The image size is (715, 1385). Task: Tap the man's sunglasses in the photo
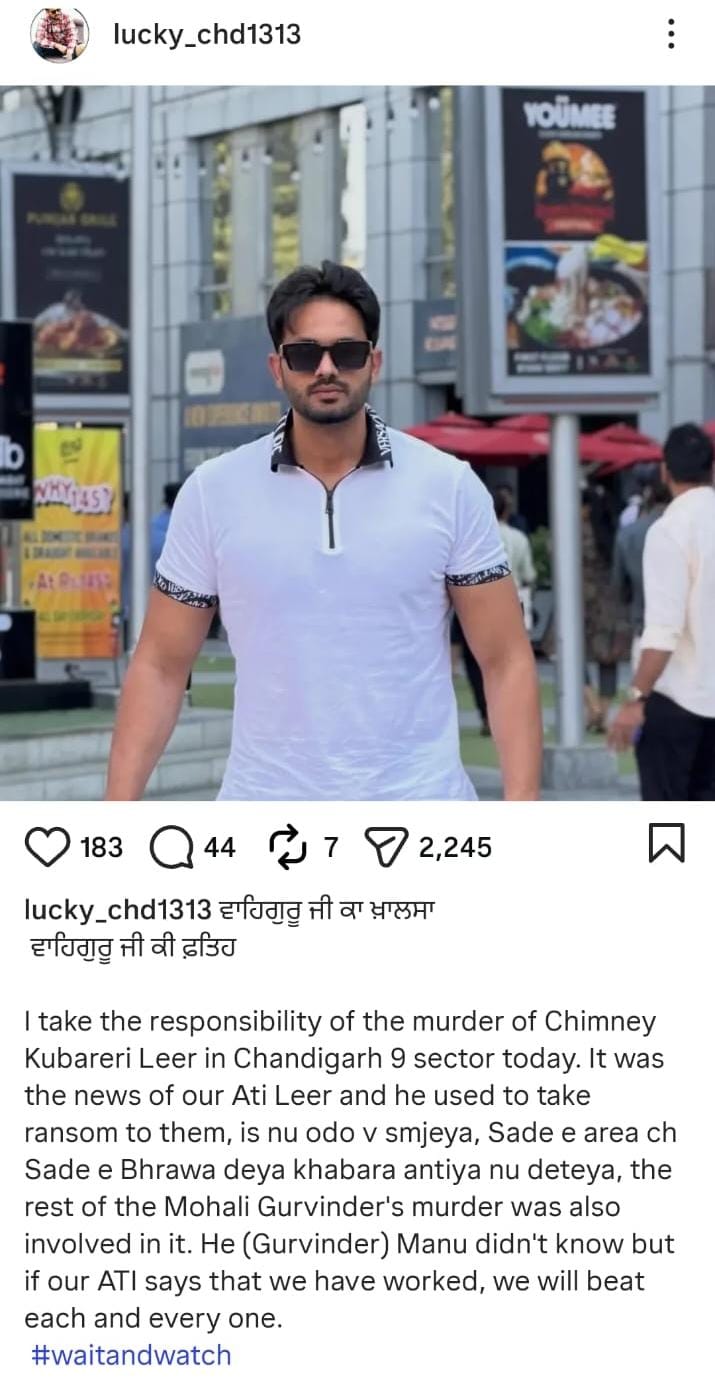326,355
